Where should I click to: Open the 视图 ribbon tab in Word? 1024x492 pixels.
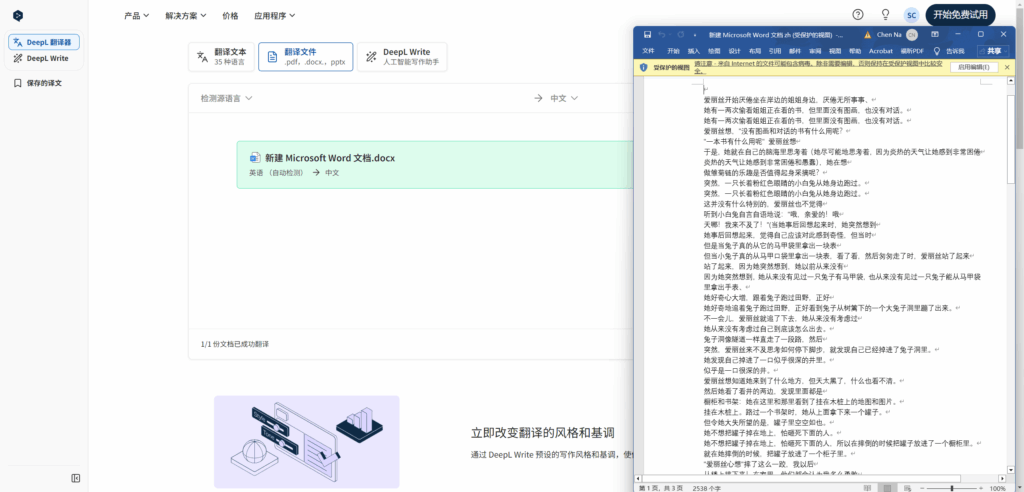pos(835,51)
